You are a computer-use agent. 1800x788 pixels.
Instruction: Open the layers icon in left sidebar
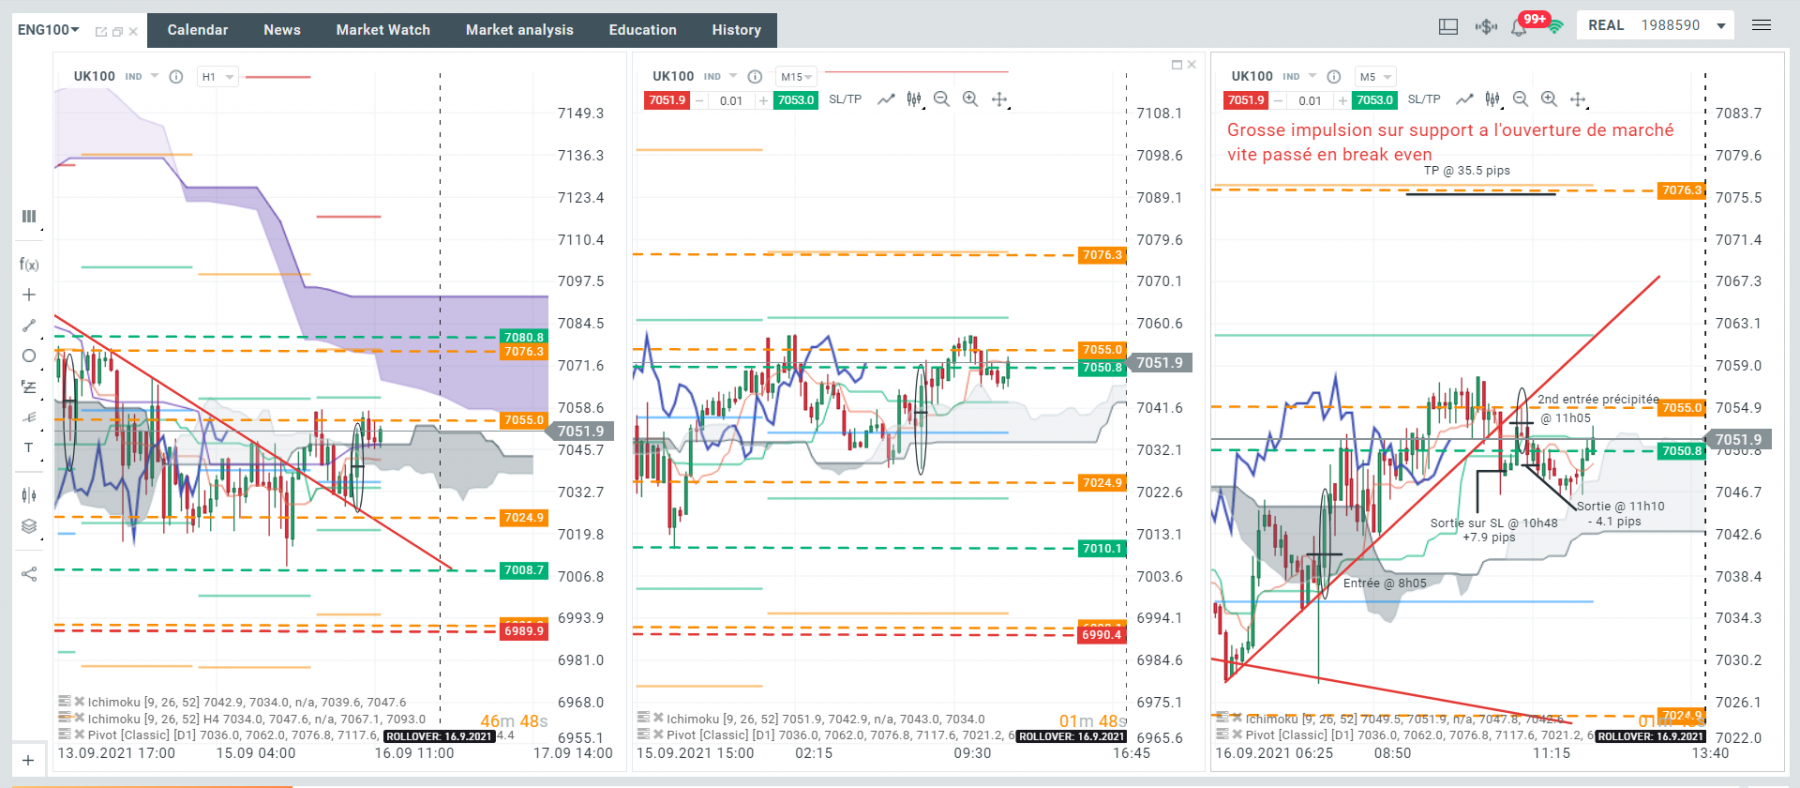coord(29,526)
